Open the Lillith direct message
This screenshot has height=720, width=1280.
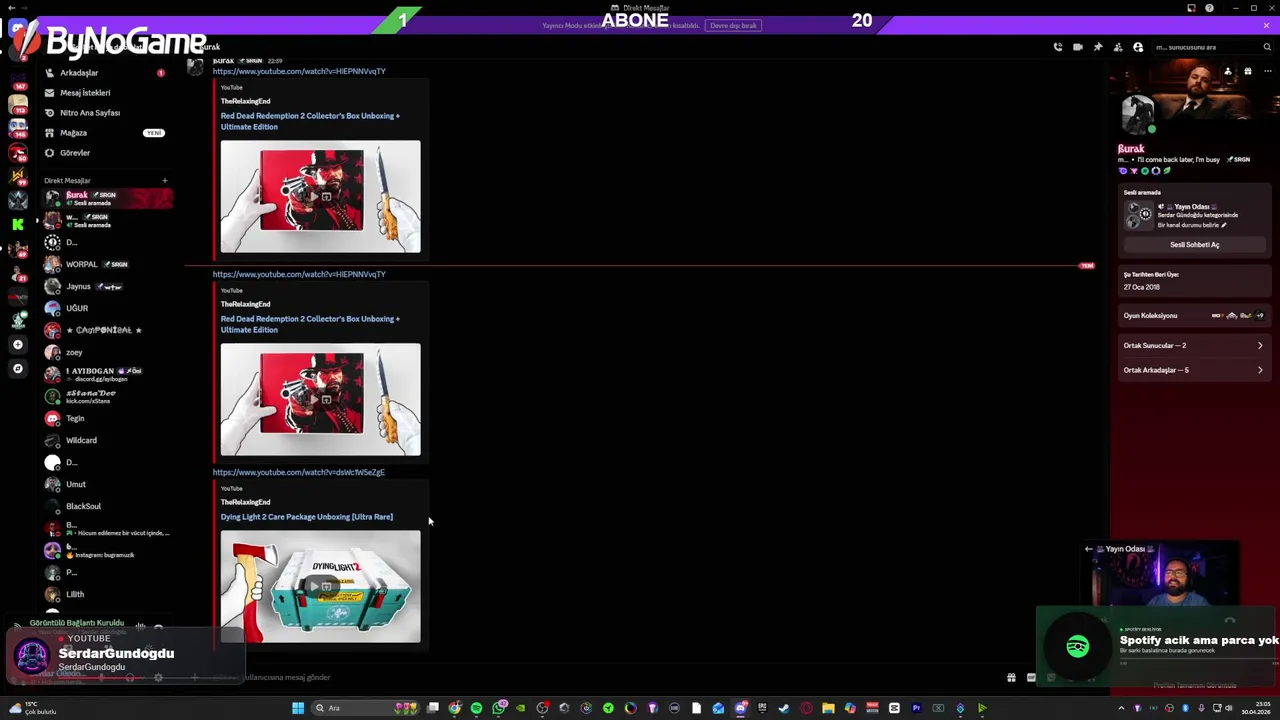tap(105, 594)
